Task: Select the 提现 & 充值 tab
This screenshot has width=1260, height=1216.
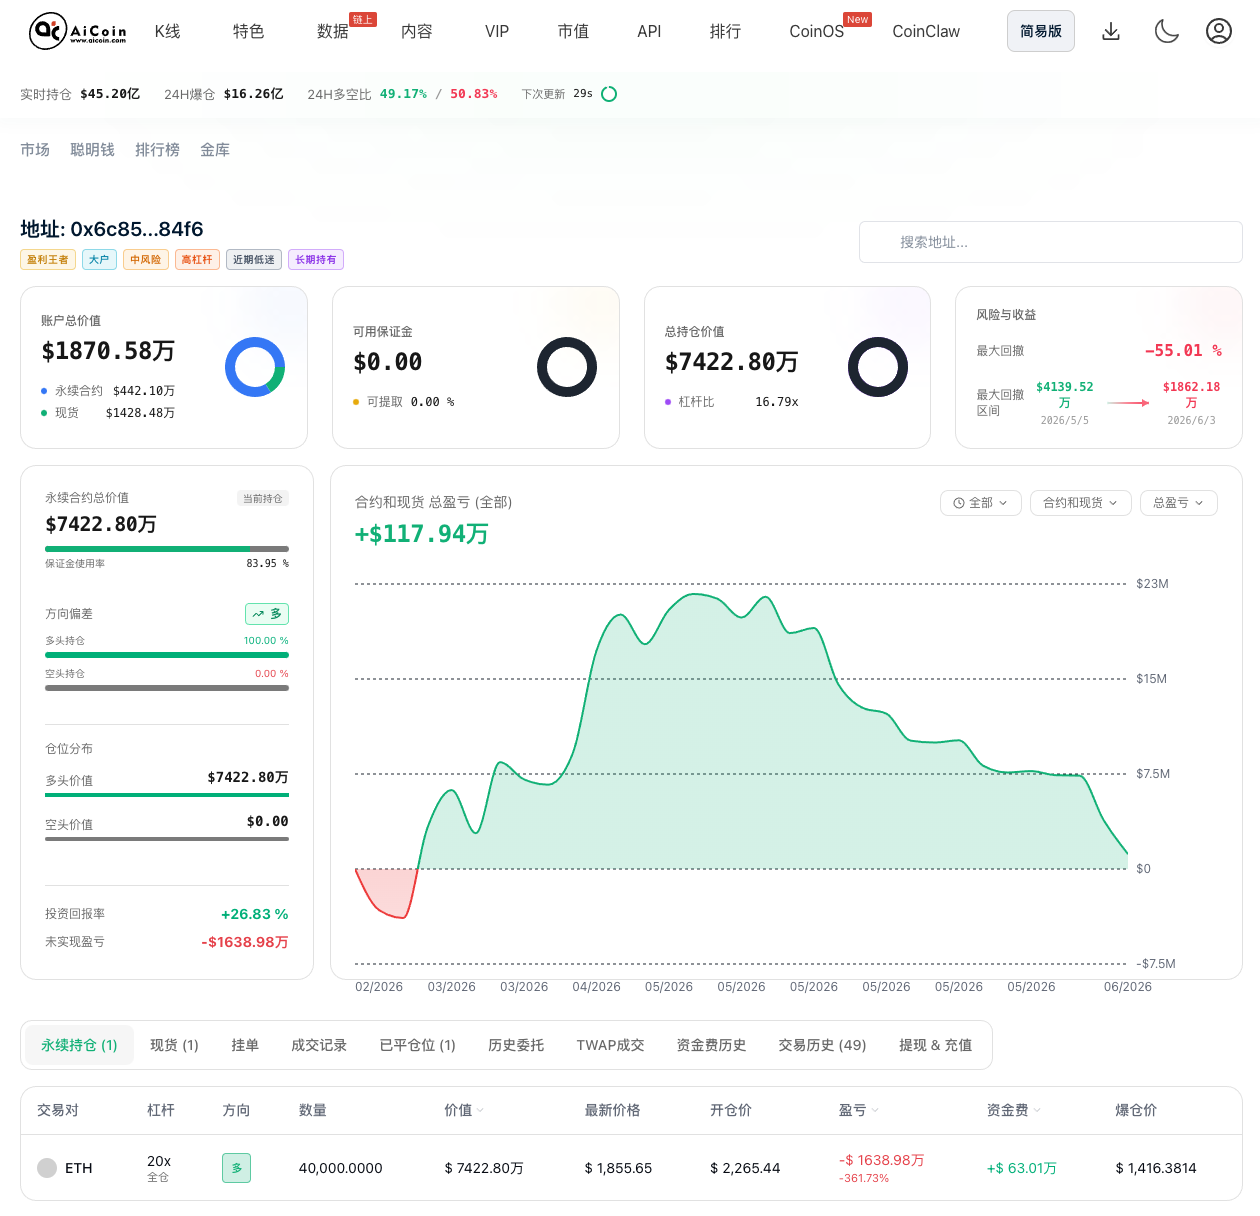Action: (x=935, y=1045)
